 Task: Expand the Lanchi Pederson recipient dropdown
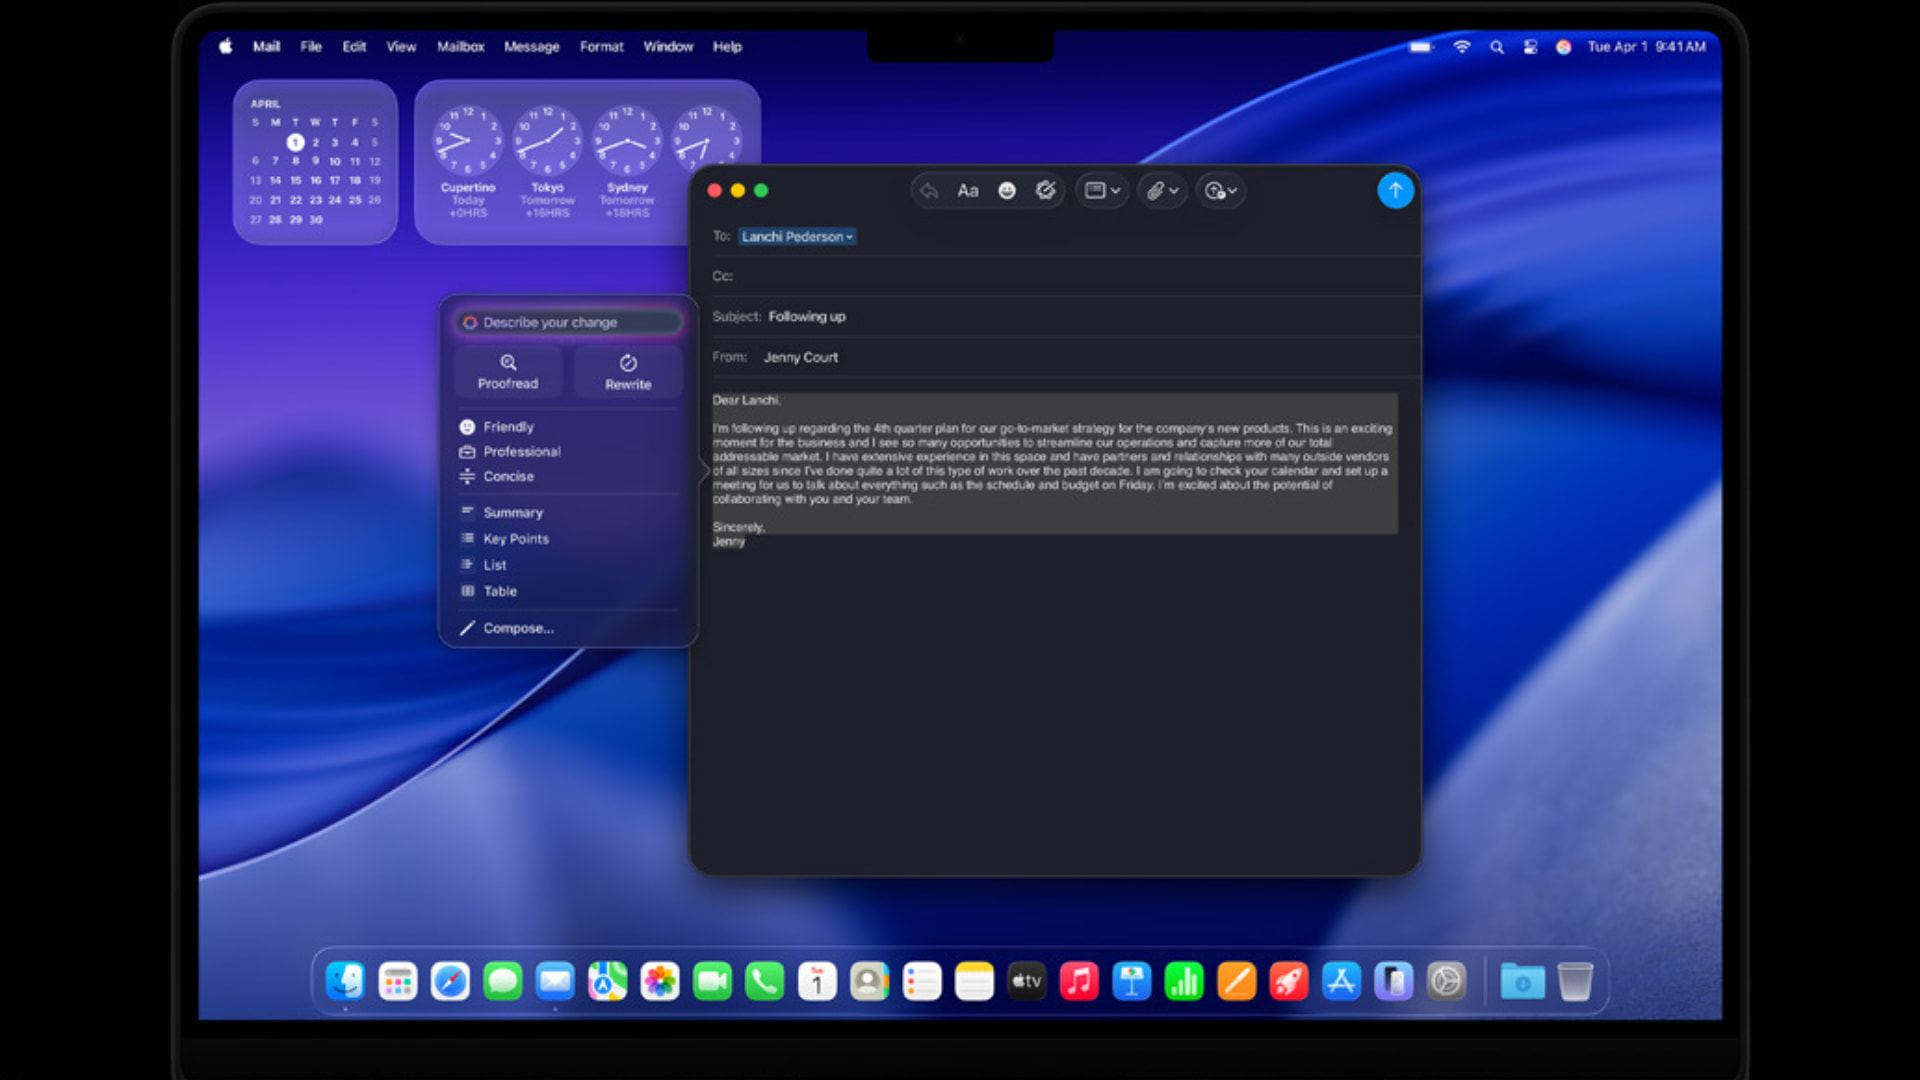point(849,237)
